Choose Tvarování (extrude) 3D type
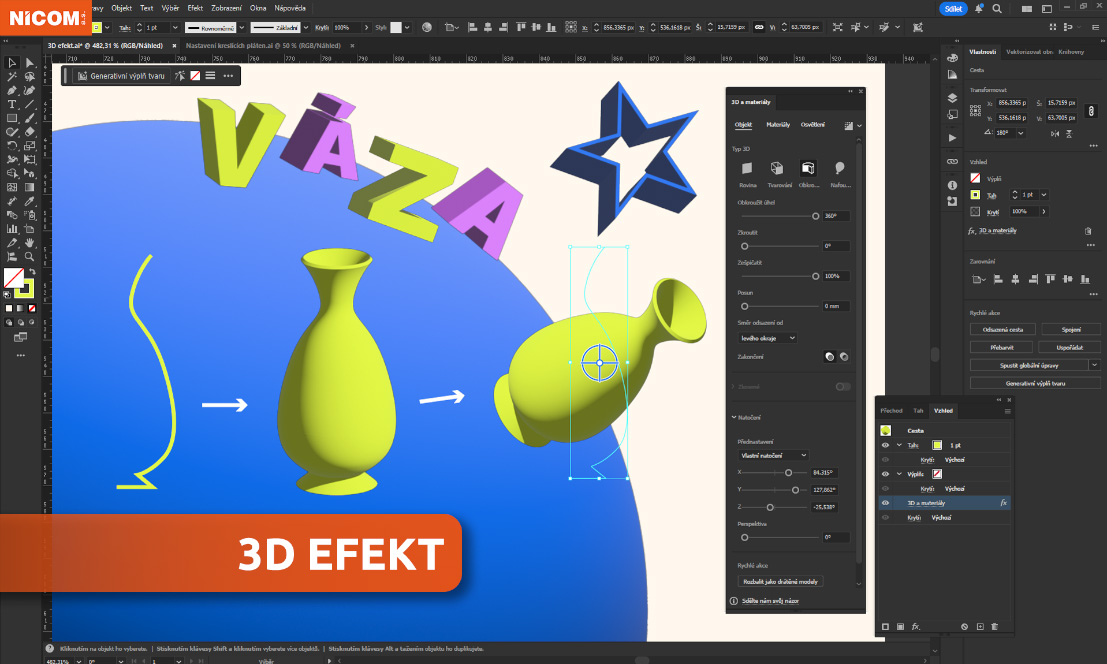 (777, 168)
